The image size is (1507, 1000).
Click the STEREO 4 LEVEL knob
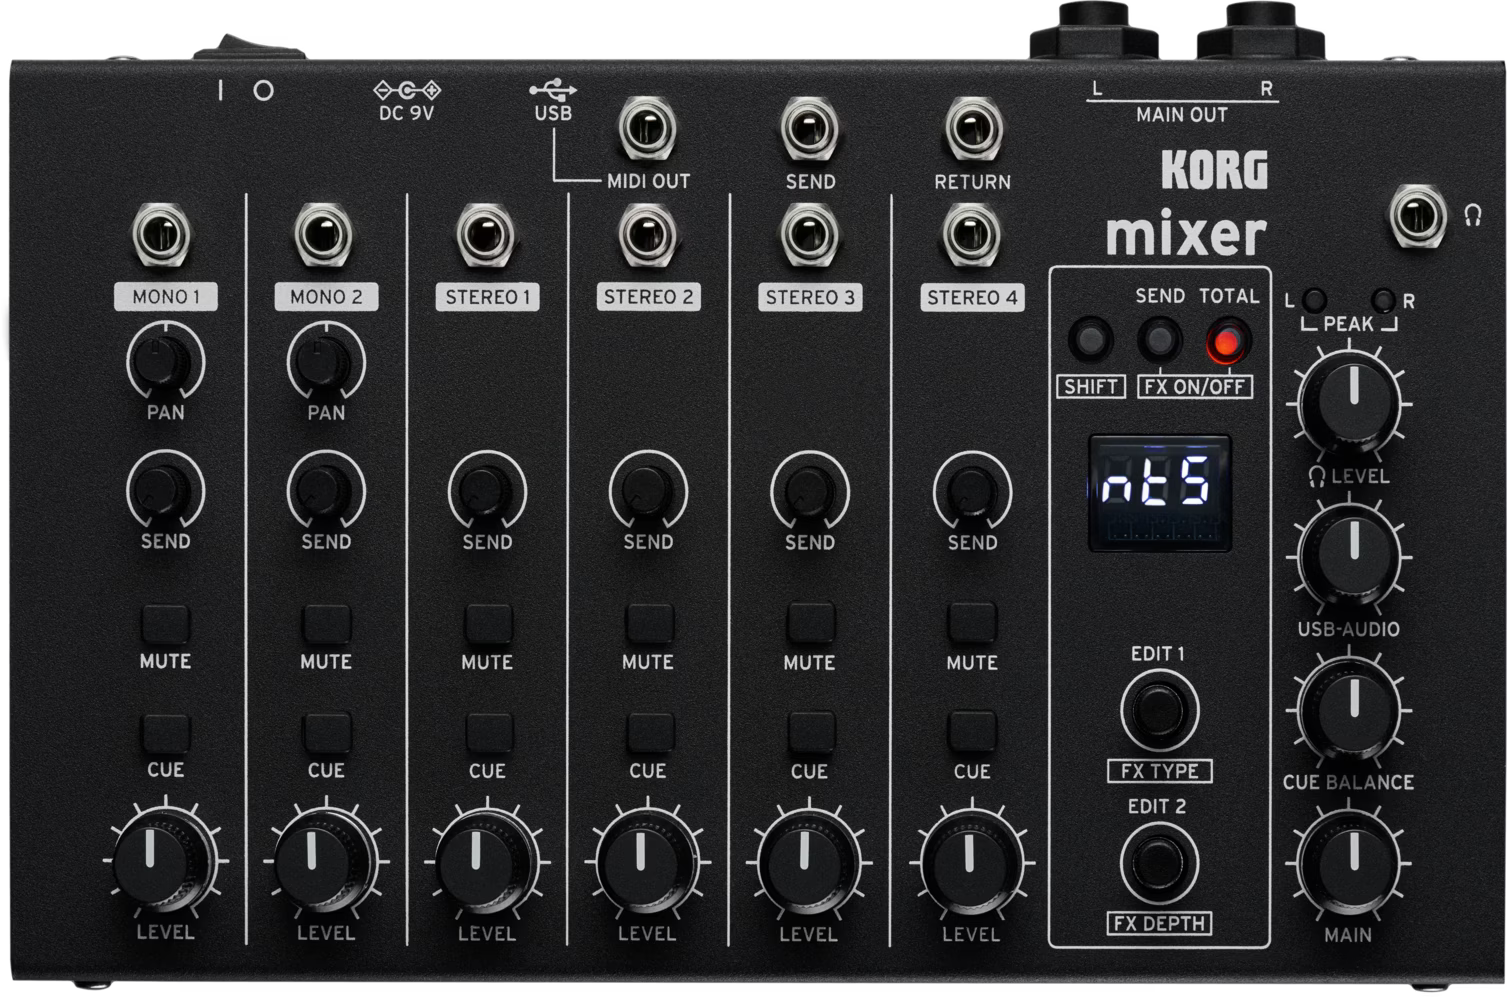[x=970, y=860]
